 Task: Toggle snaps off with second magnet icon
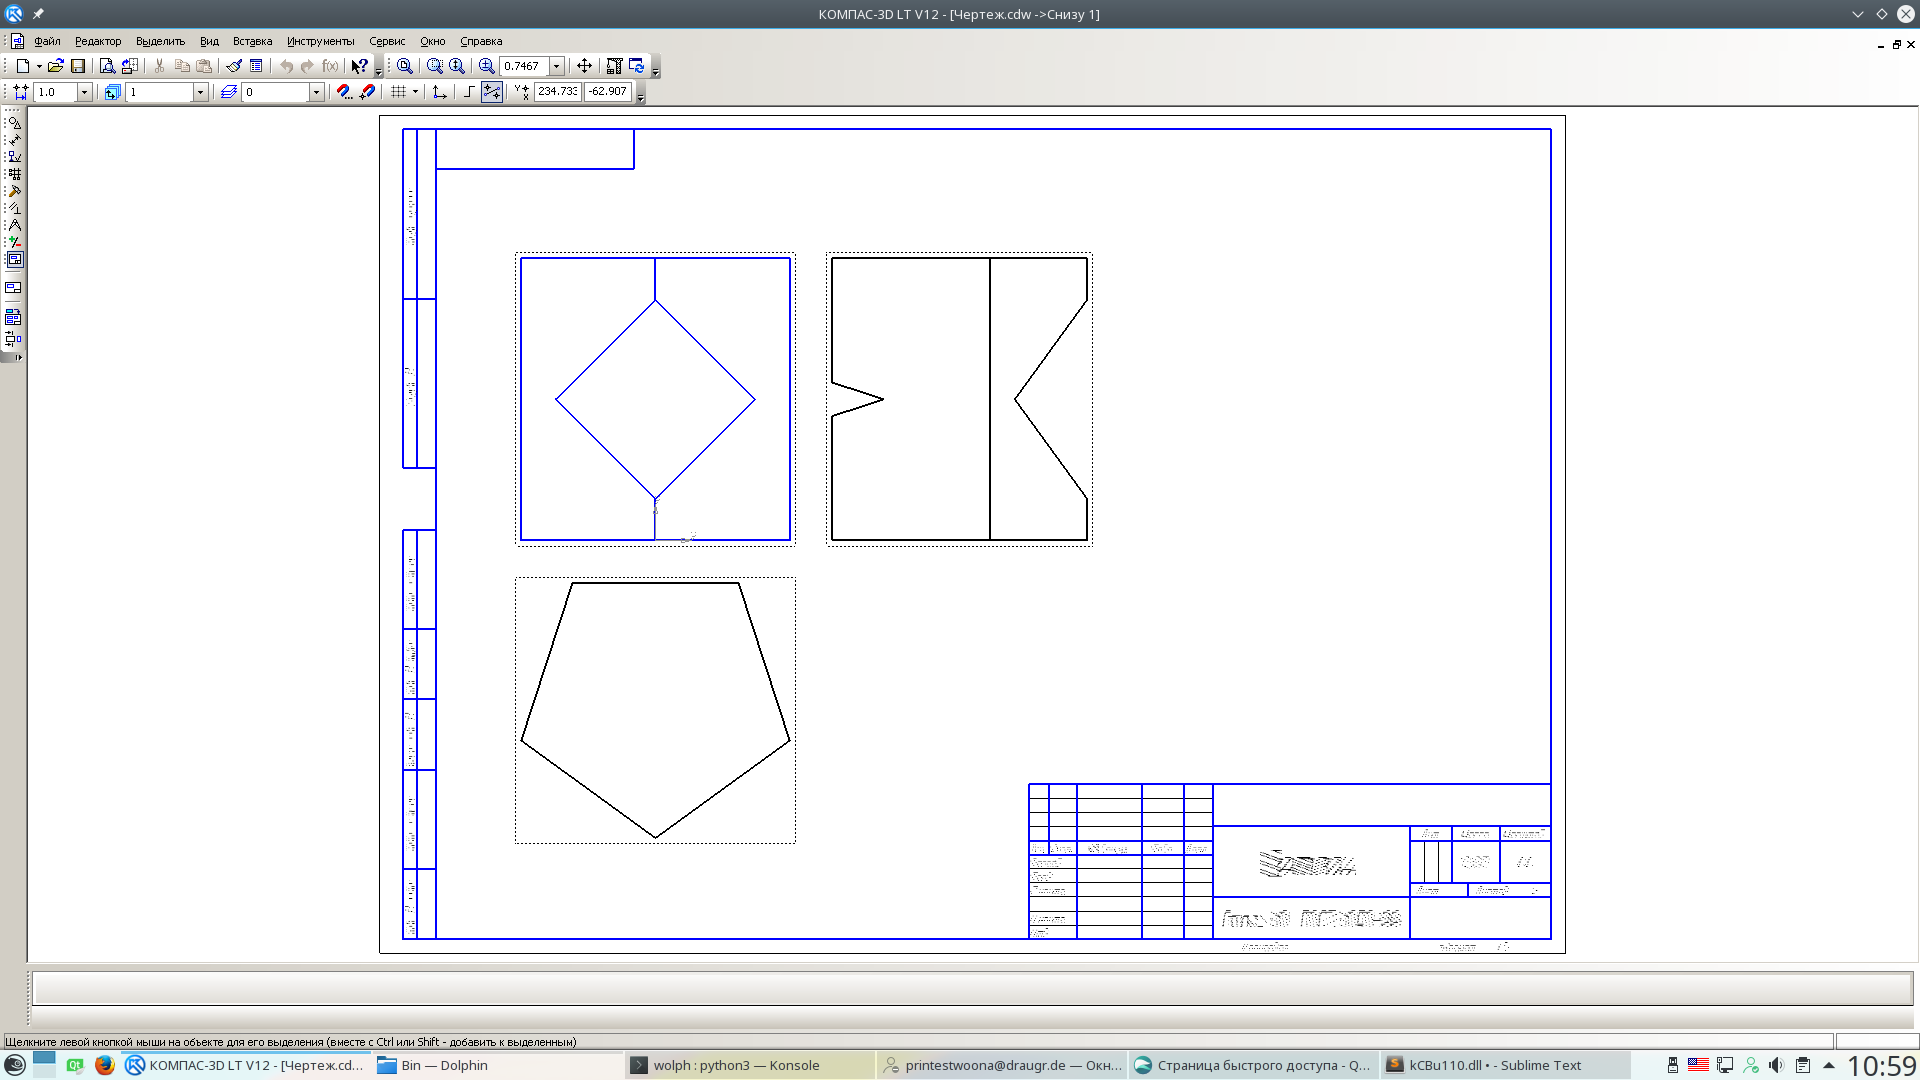coord(367,92)
